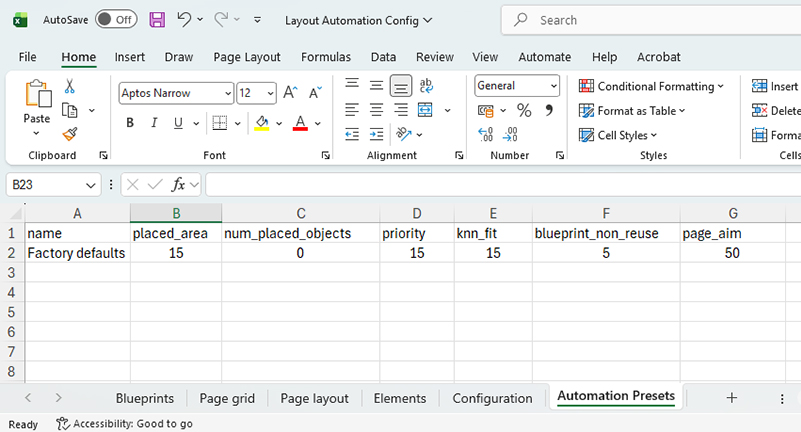Select the Format Painter brush
801x432 pixels.
pos(70,134)
